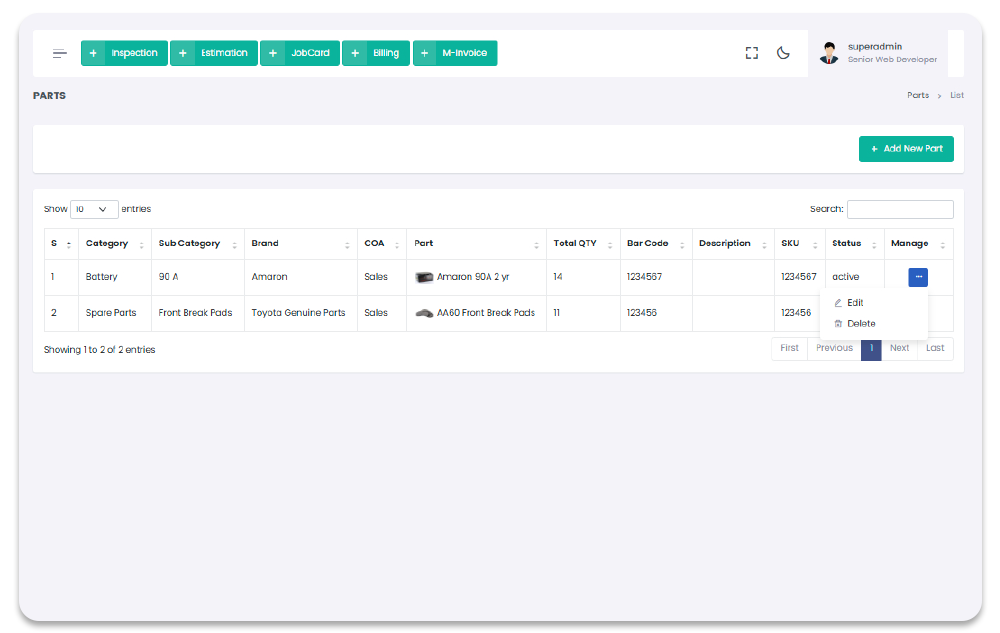Click the AA60 Front Break Pads image
The width and height of the screenshot is (1000, 633).
[424, 313]
